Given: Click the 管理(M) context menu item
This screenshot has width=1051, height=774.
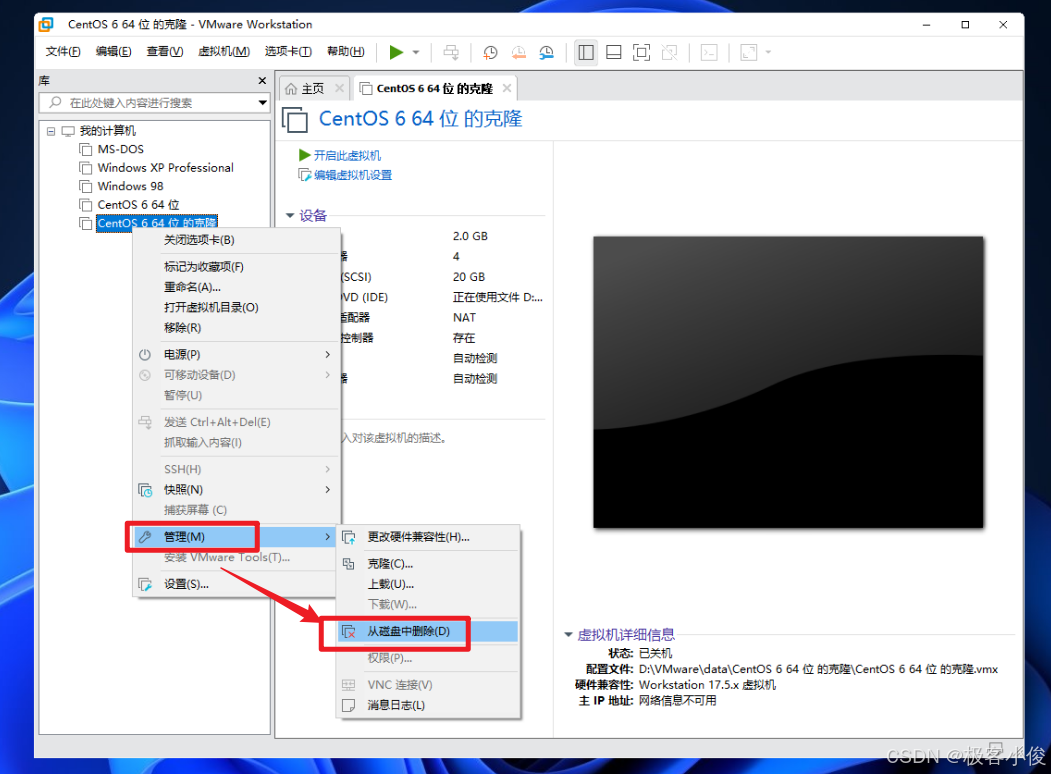Looking at the screenshot, I should [x=237, y=537].
